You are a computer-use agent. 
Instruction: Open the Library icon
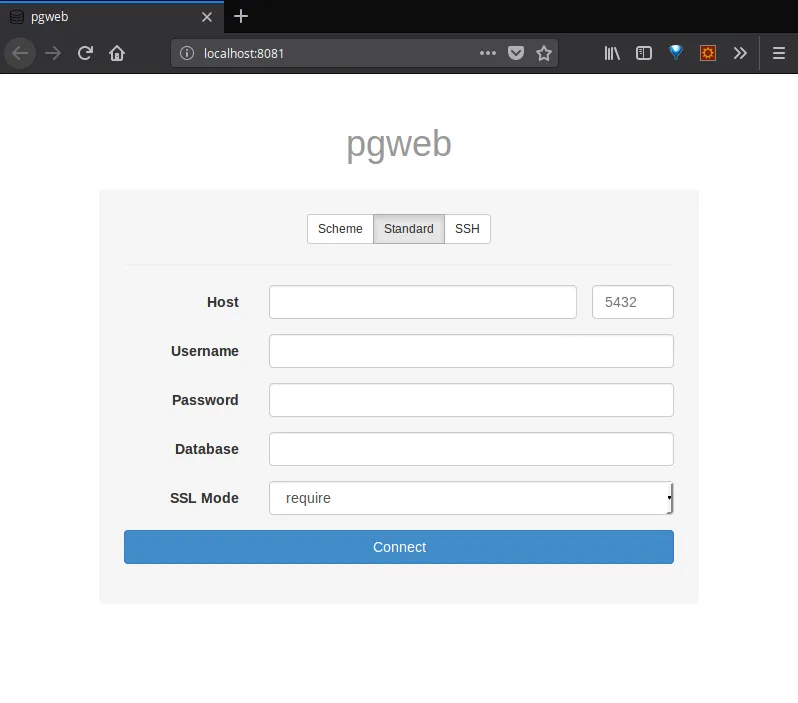point(612,53)
